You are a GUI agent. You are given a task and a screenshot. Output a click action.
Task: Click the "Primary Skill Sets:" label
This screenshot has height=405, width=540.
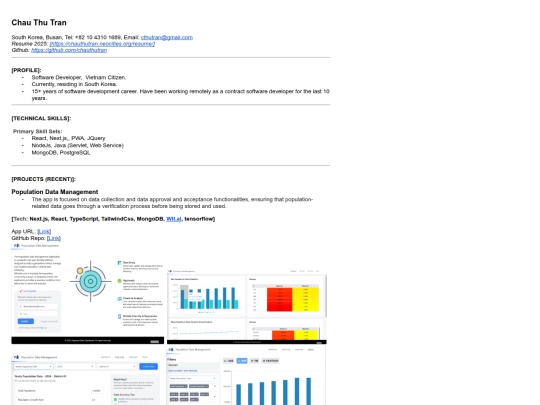tap(38, 131)
